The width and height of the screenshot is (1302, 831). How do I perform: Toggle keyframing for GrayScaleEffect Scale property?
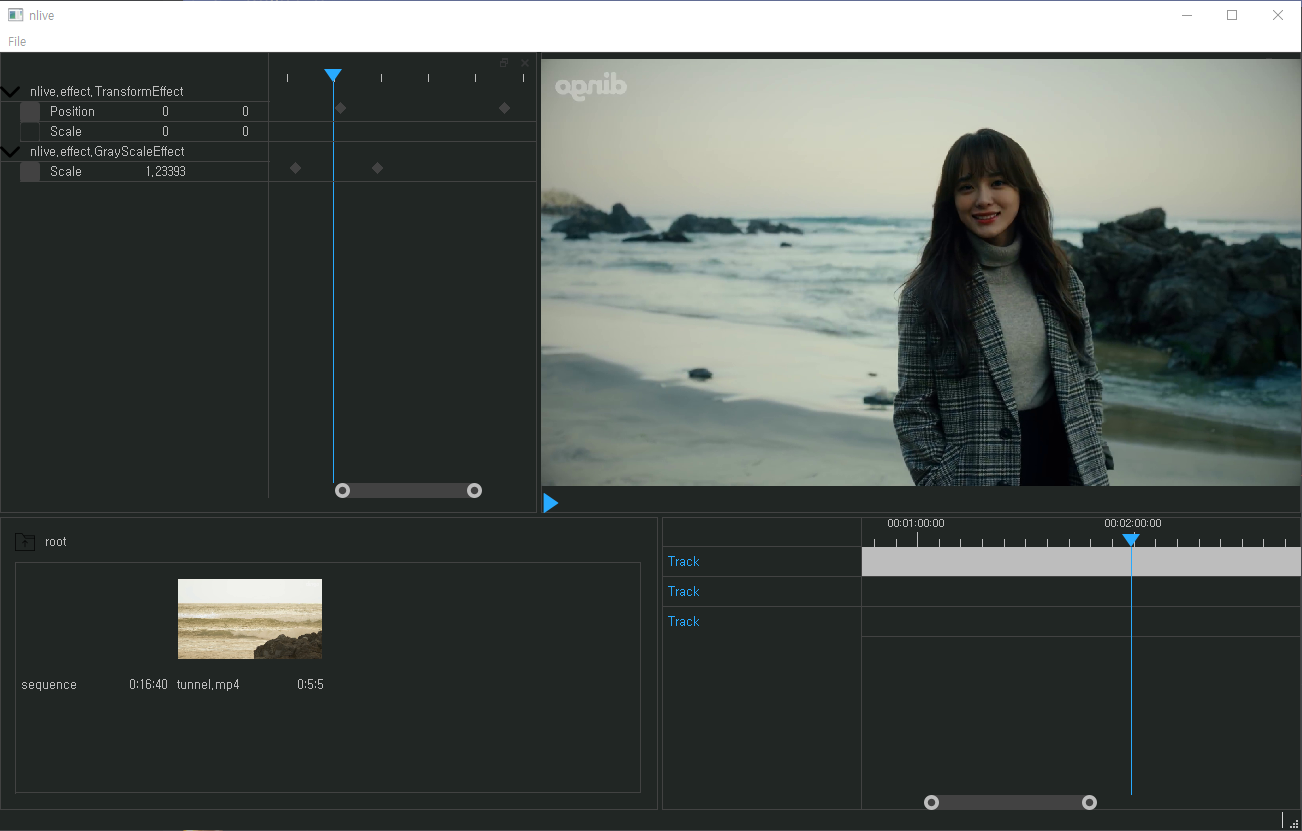(x=30, y=171)
